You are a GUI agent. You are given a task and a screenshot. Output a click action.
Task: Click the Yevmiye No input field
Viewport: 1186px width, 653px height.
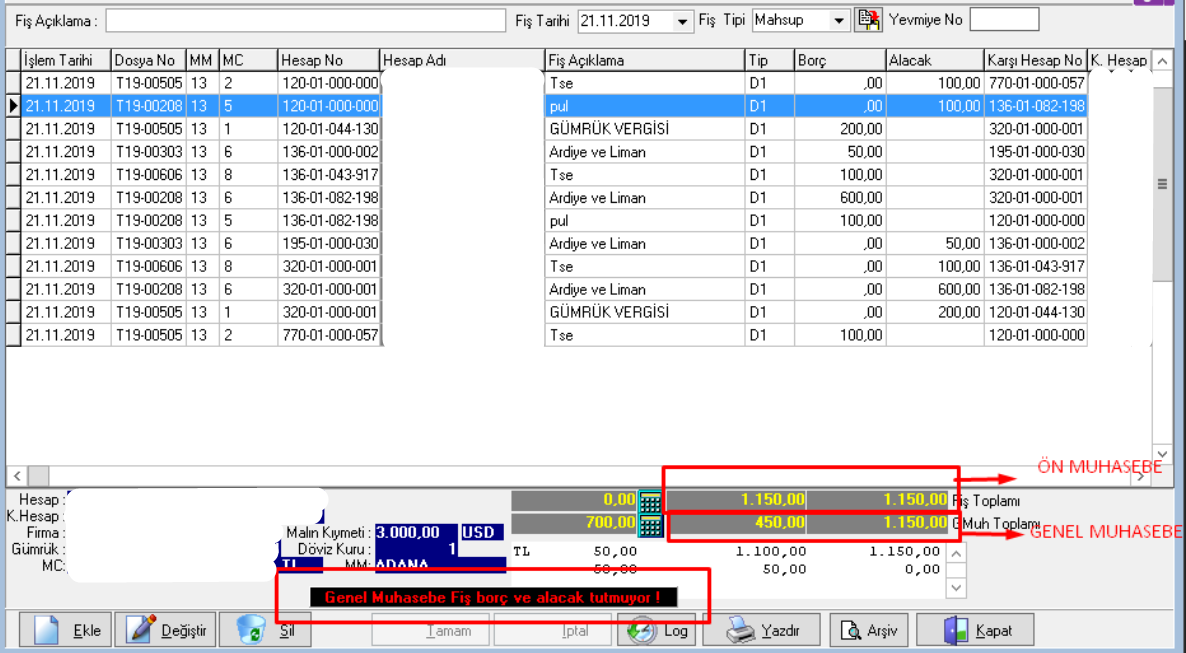coord(1004,20)
